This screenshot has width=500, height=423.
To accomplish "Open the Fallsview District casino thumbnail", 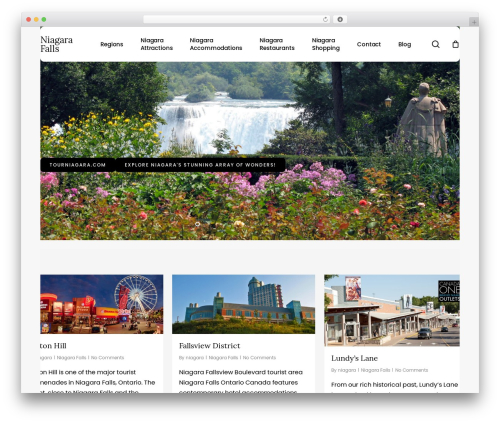I will click(243, 304).
